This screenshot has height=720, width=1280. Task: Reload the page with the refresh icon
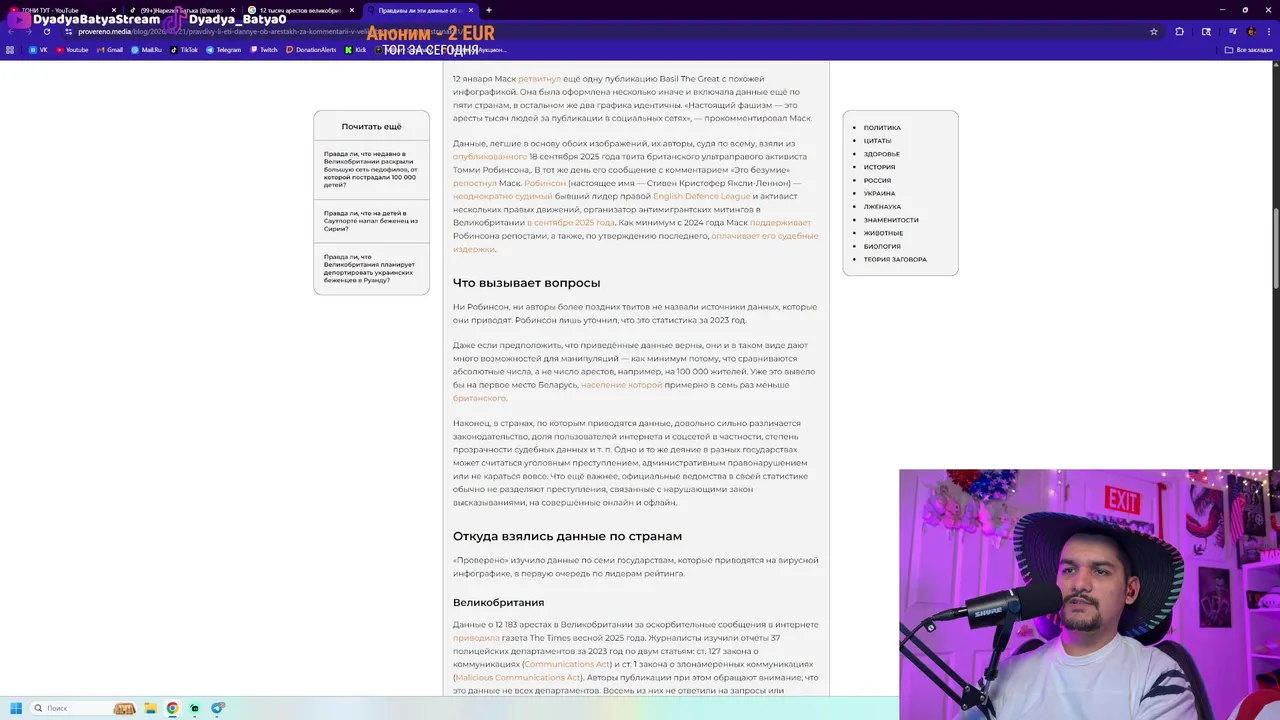(46, 31)
